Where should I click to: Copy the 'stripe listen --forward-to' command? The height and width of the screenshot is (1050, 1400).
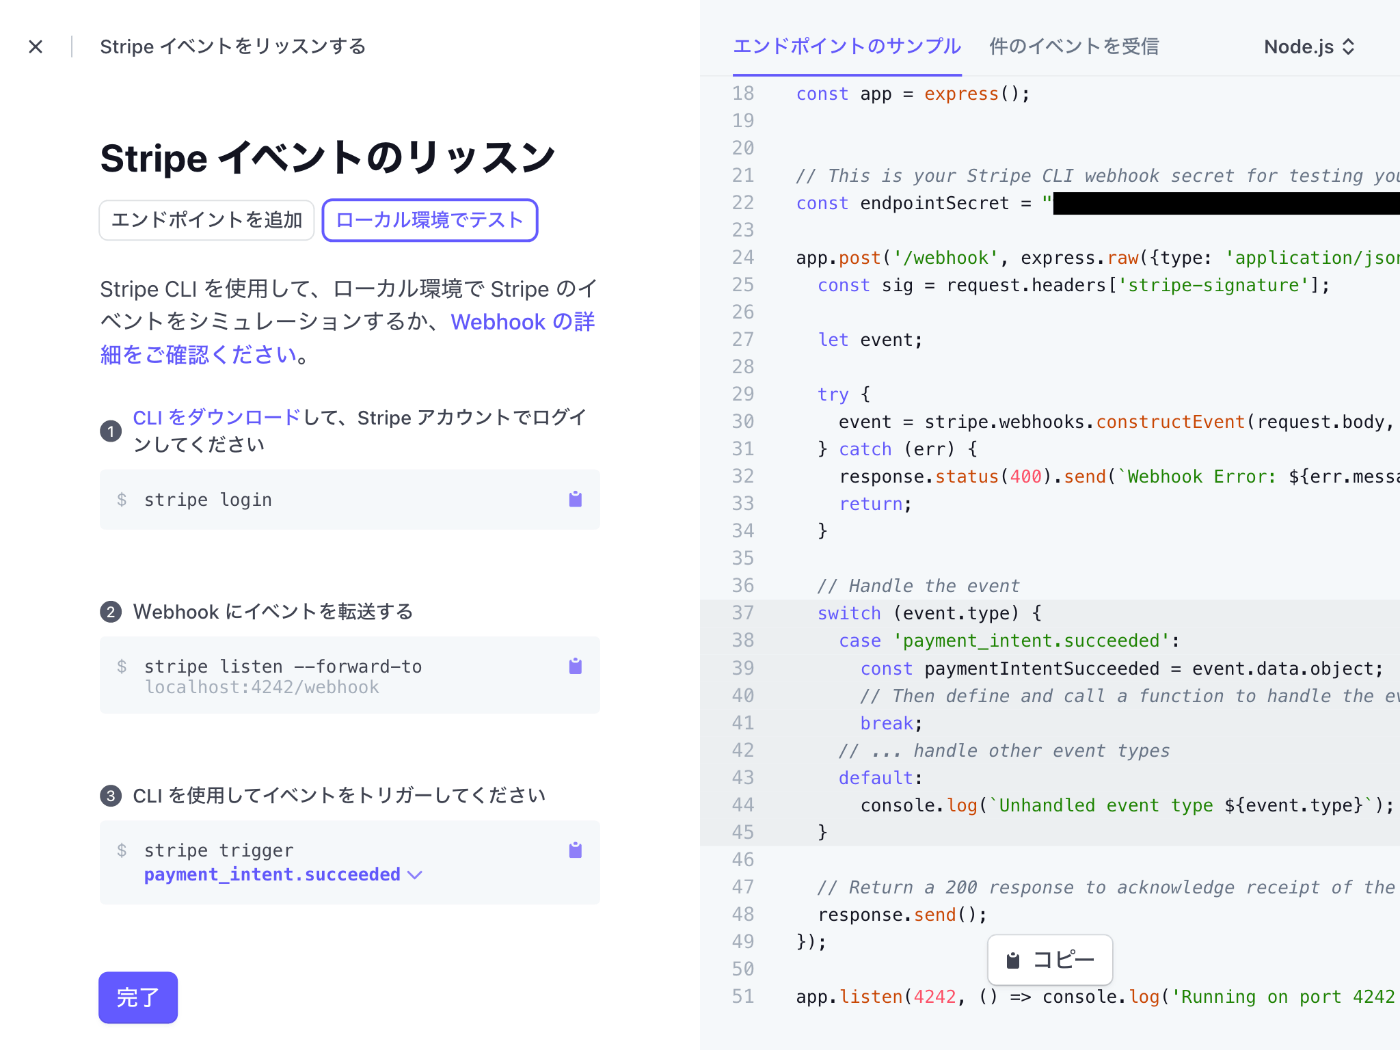pos(575,666)
